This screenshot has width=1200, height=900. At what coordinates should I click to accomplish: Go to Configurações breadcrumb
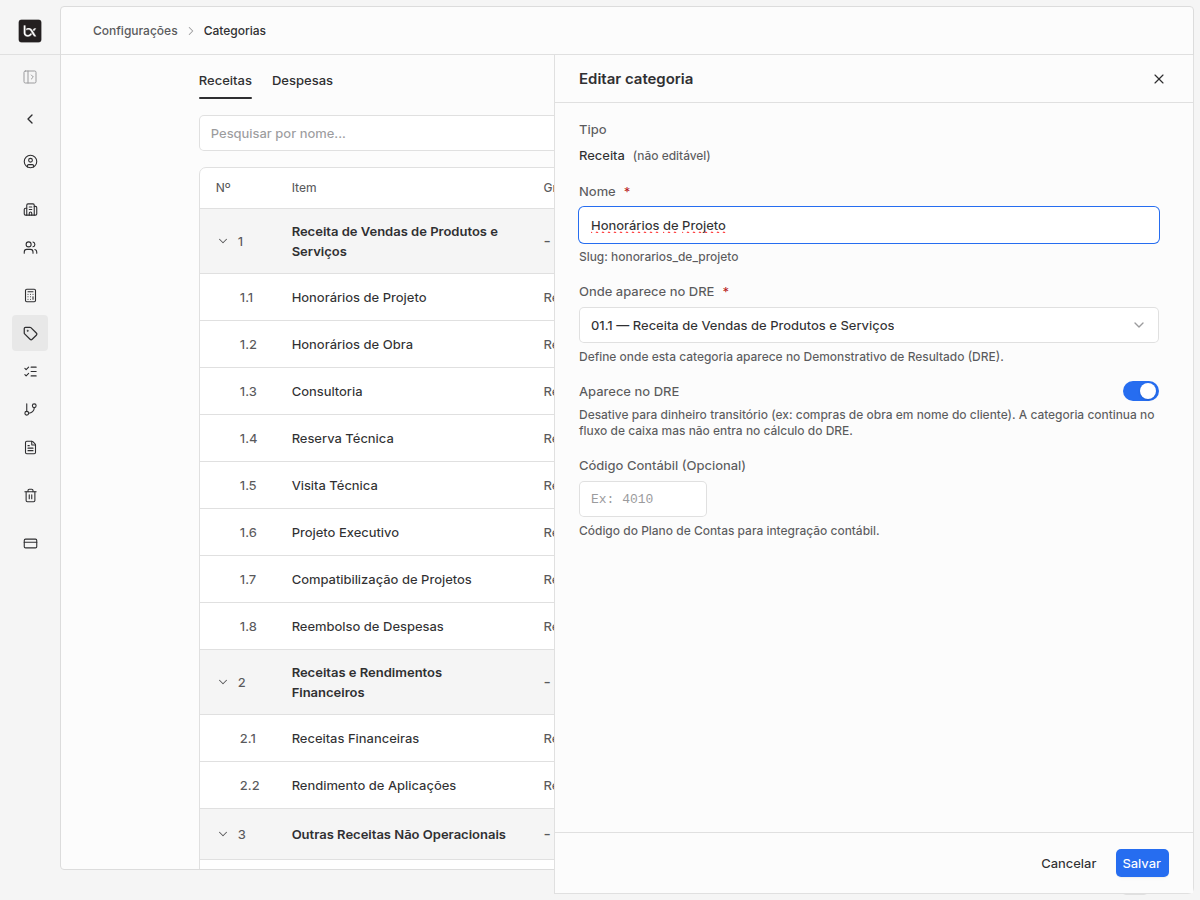pyautogui.click(x=135, y=31)
